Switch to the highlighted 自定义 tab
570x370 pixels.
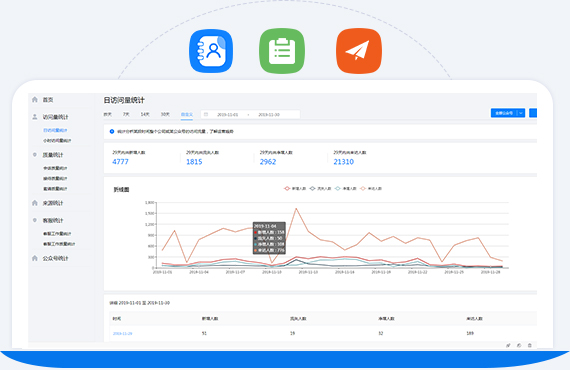[187, 114]
